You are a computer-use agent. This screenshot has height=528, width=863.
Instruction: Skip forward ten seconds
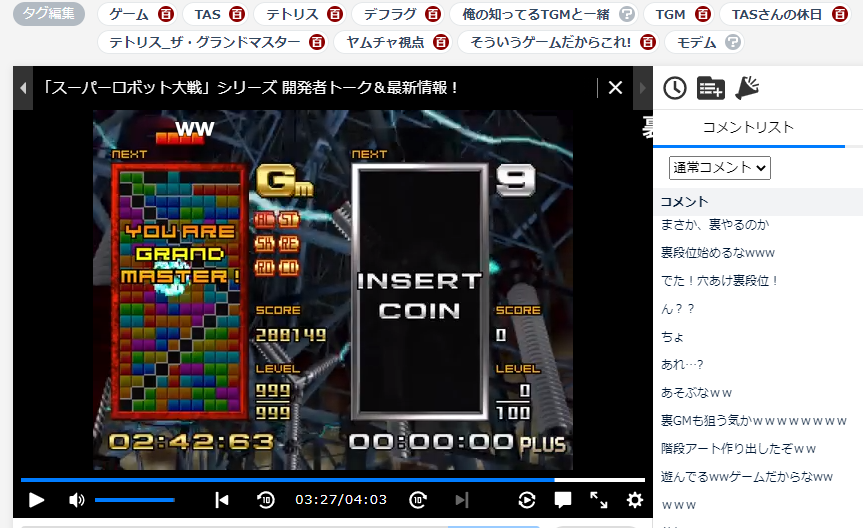(418, 500)
